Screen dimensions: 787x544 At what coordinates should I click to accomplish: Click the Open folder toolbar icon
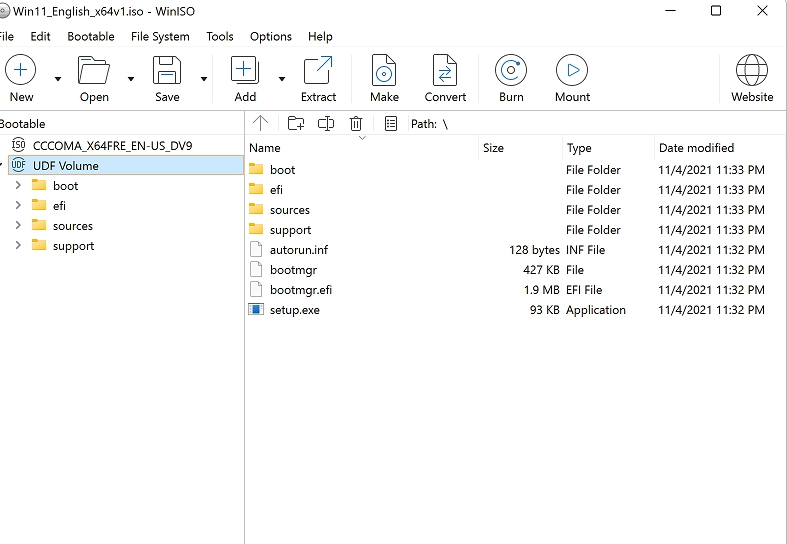(x=94, y=70)
